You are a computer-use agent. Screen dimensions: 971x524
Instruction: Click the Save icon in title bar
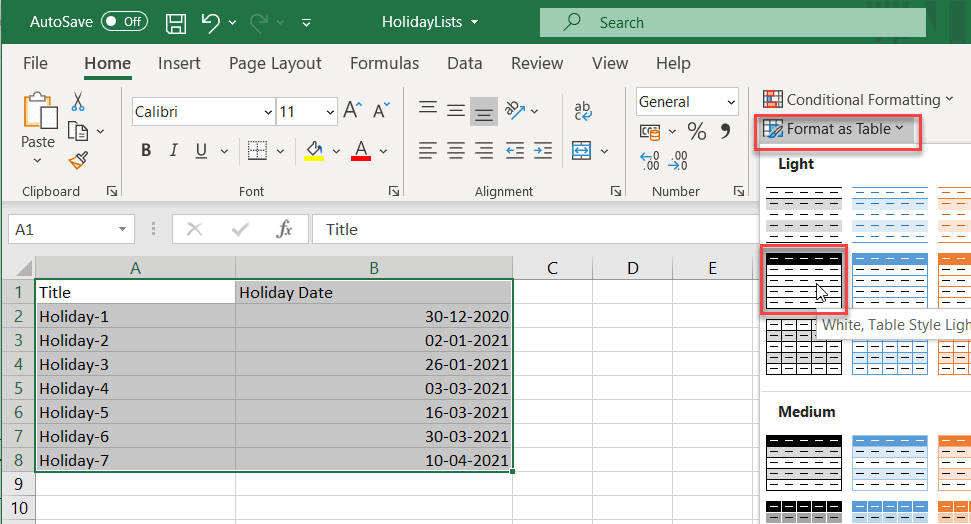point(176,23)
